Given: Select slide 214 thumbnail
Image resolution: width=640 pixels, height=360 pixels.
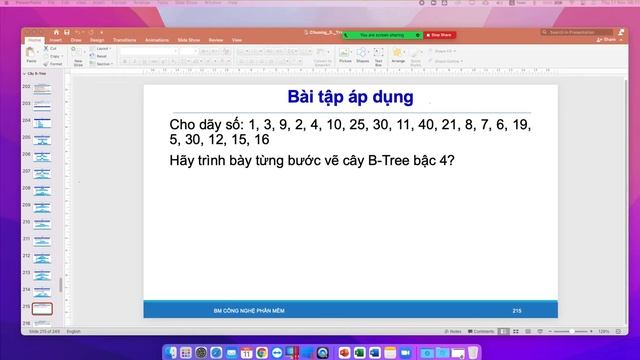Looking at the screenshot, I should tap(42, 291).
